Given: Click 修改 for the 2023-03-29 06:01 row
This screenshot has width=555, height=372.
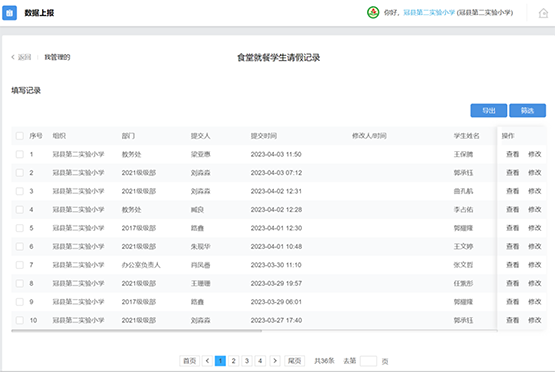Looking at the screenshot, I should [x=534, y=302].
